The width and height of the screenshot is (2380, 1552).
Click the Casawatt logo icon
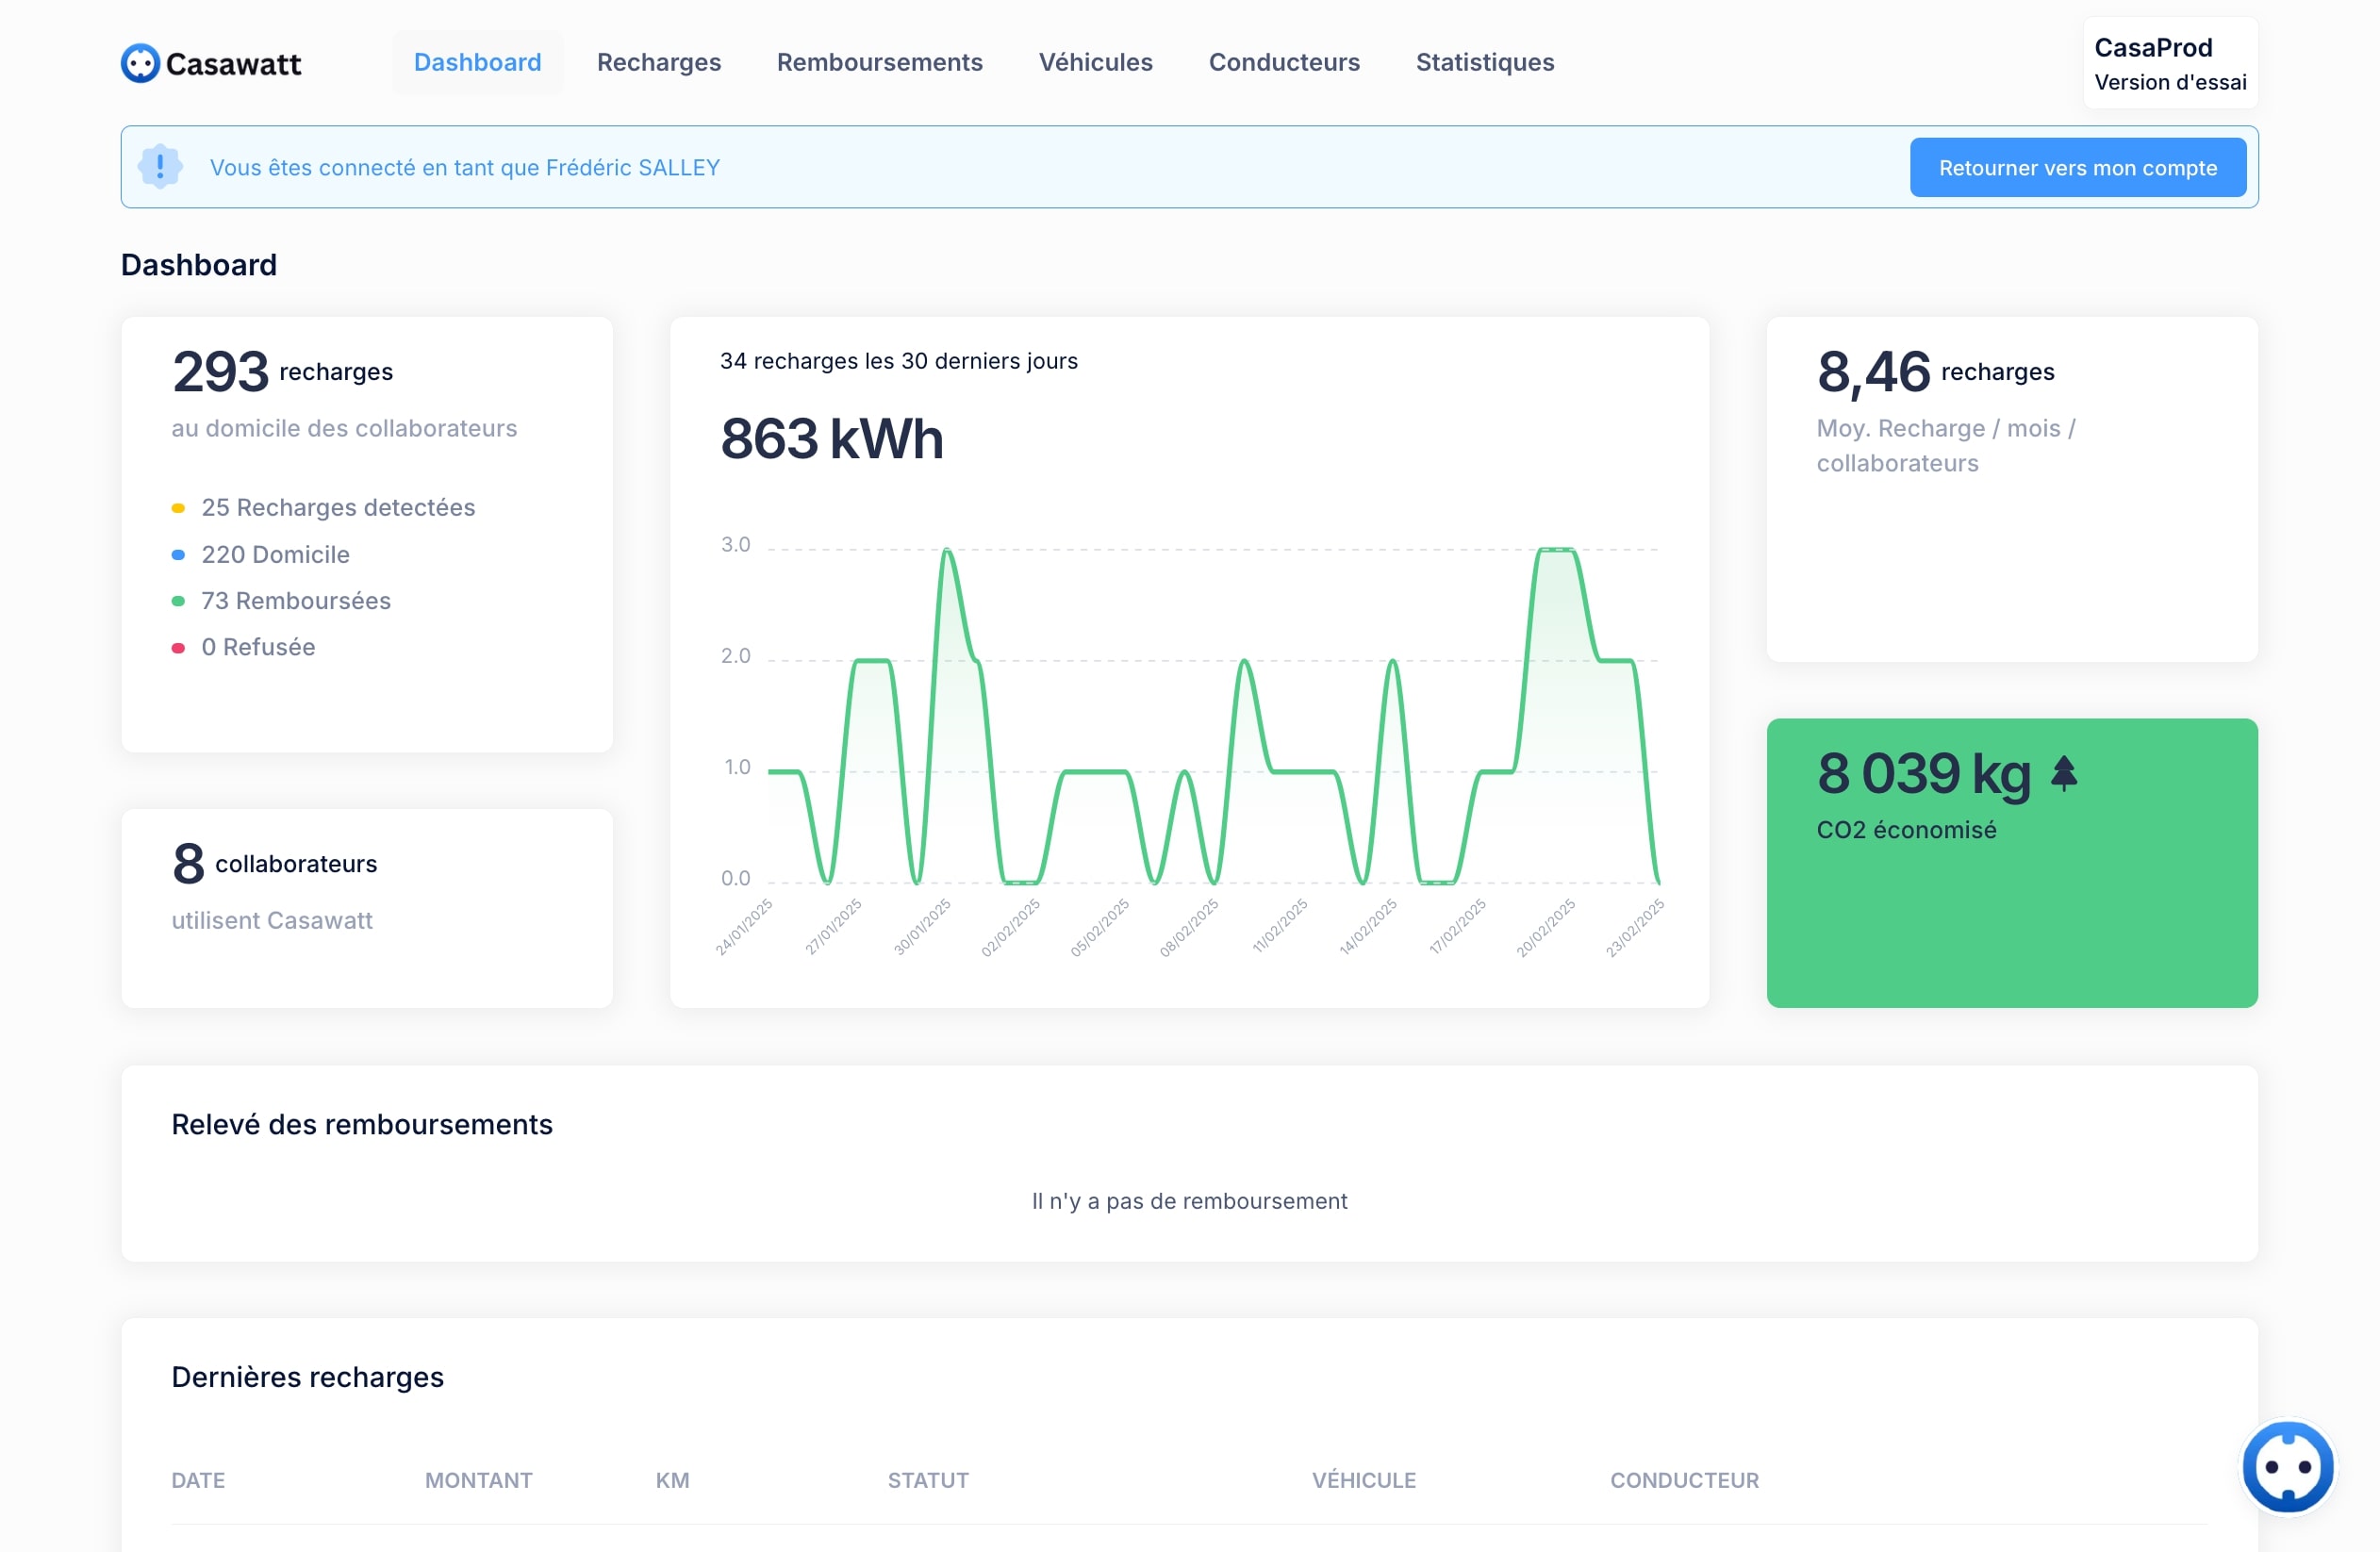coord(140,63)
